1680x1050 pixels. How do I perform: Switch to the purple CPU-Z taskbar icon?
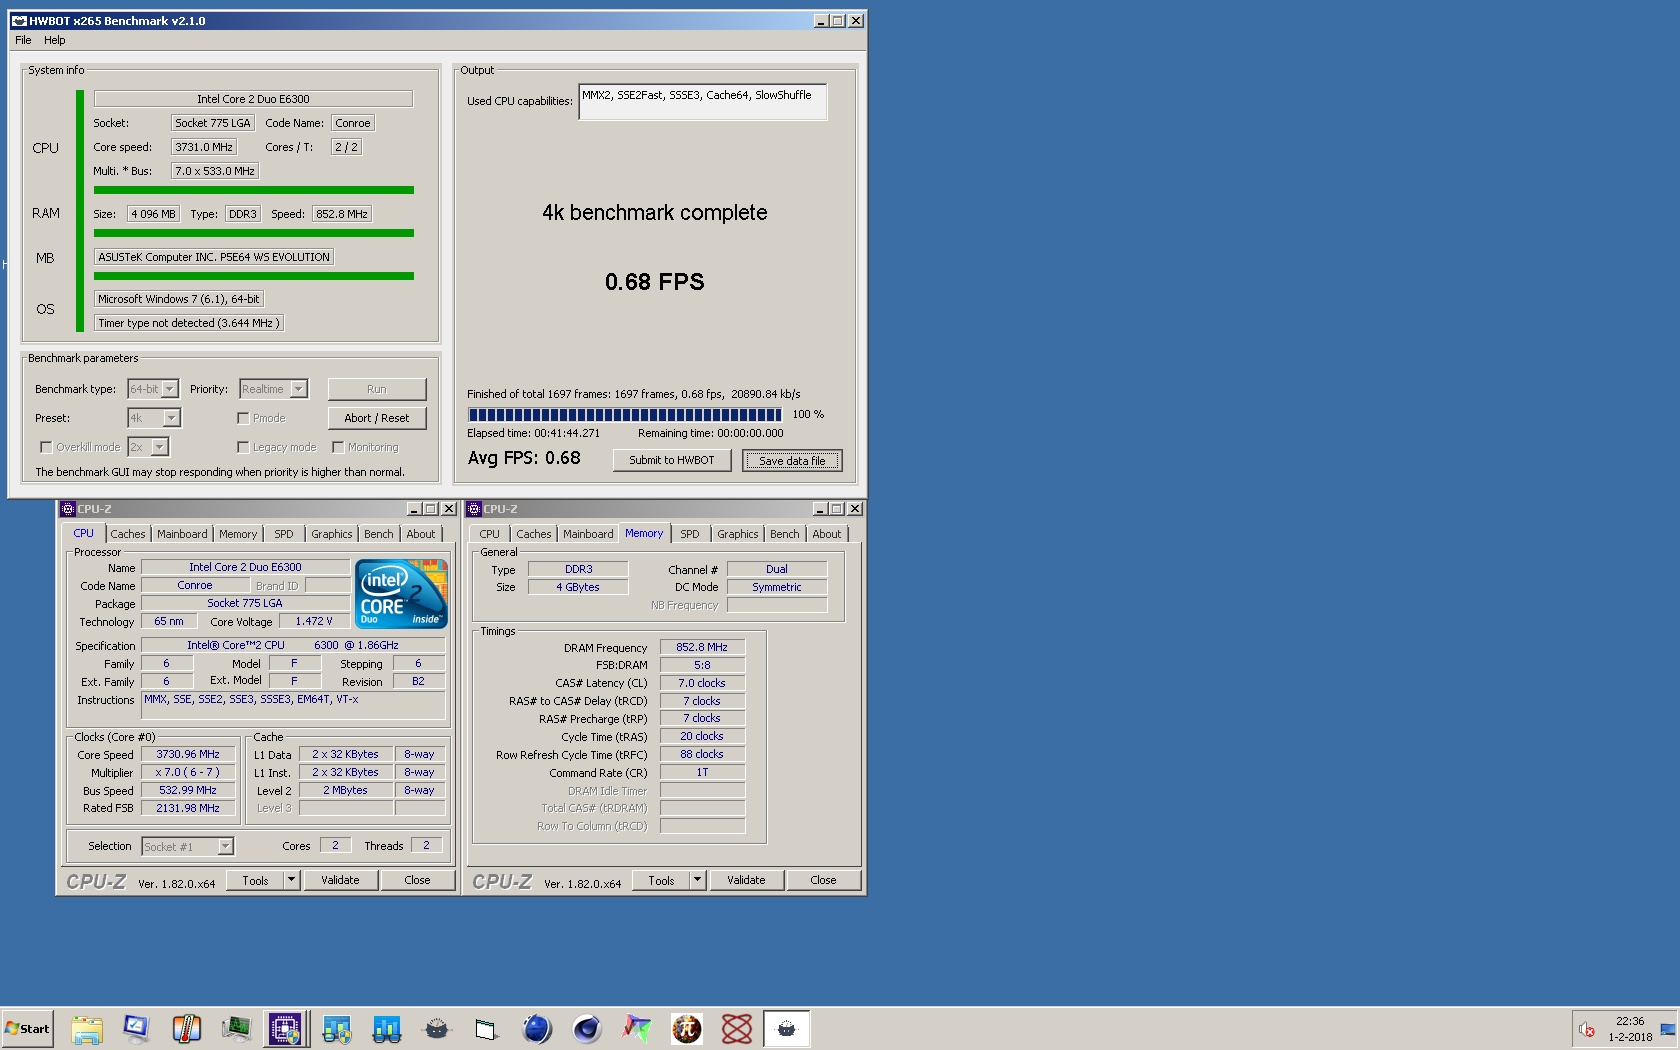click(x=286, y=1029)
